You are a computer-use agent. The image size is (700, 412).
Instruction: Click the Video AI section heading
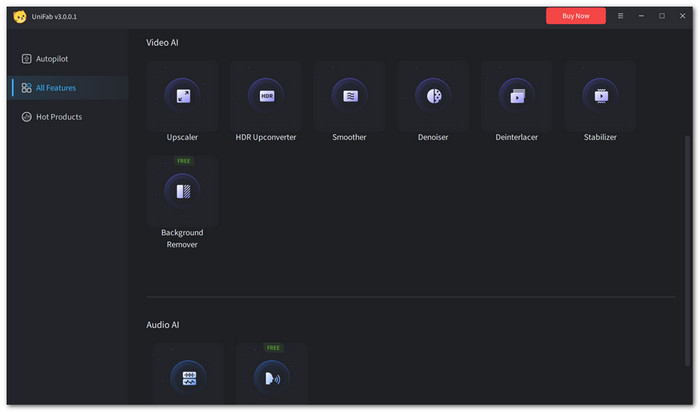click(x=162, y=42)
